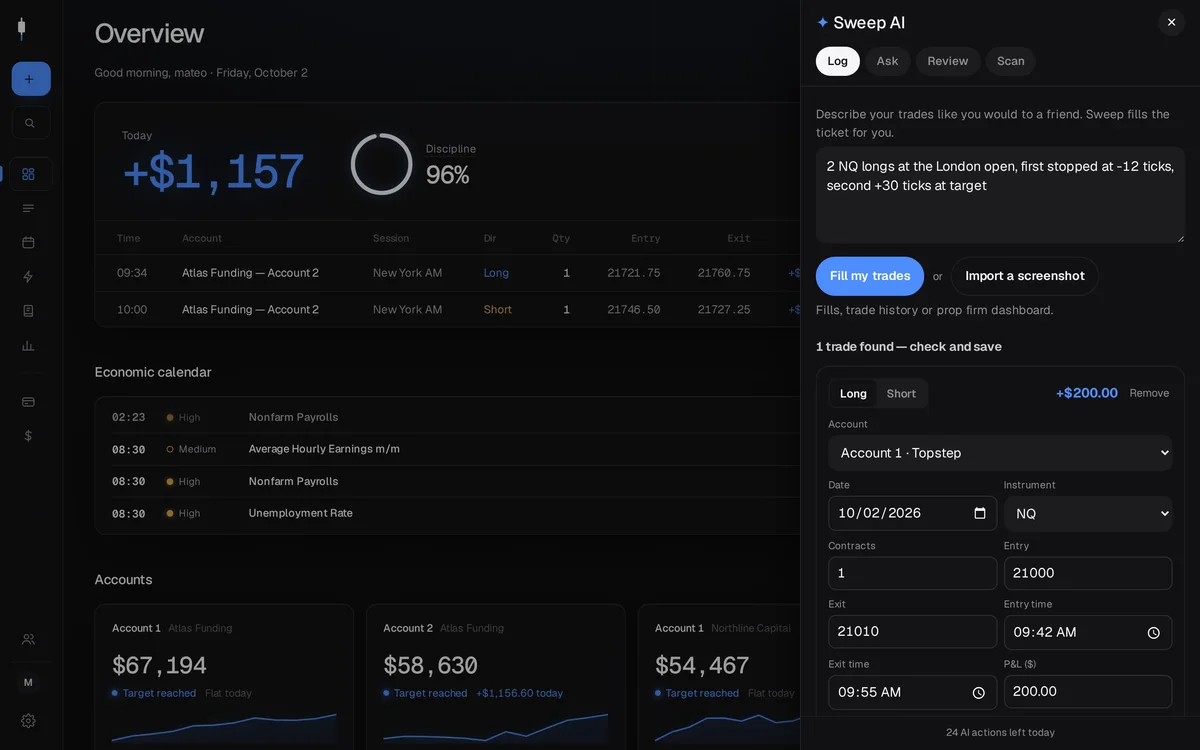Click the Session column header

click(391, 238)
